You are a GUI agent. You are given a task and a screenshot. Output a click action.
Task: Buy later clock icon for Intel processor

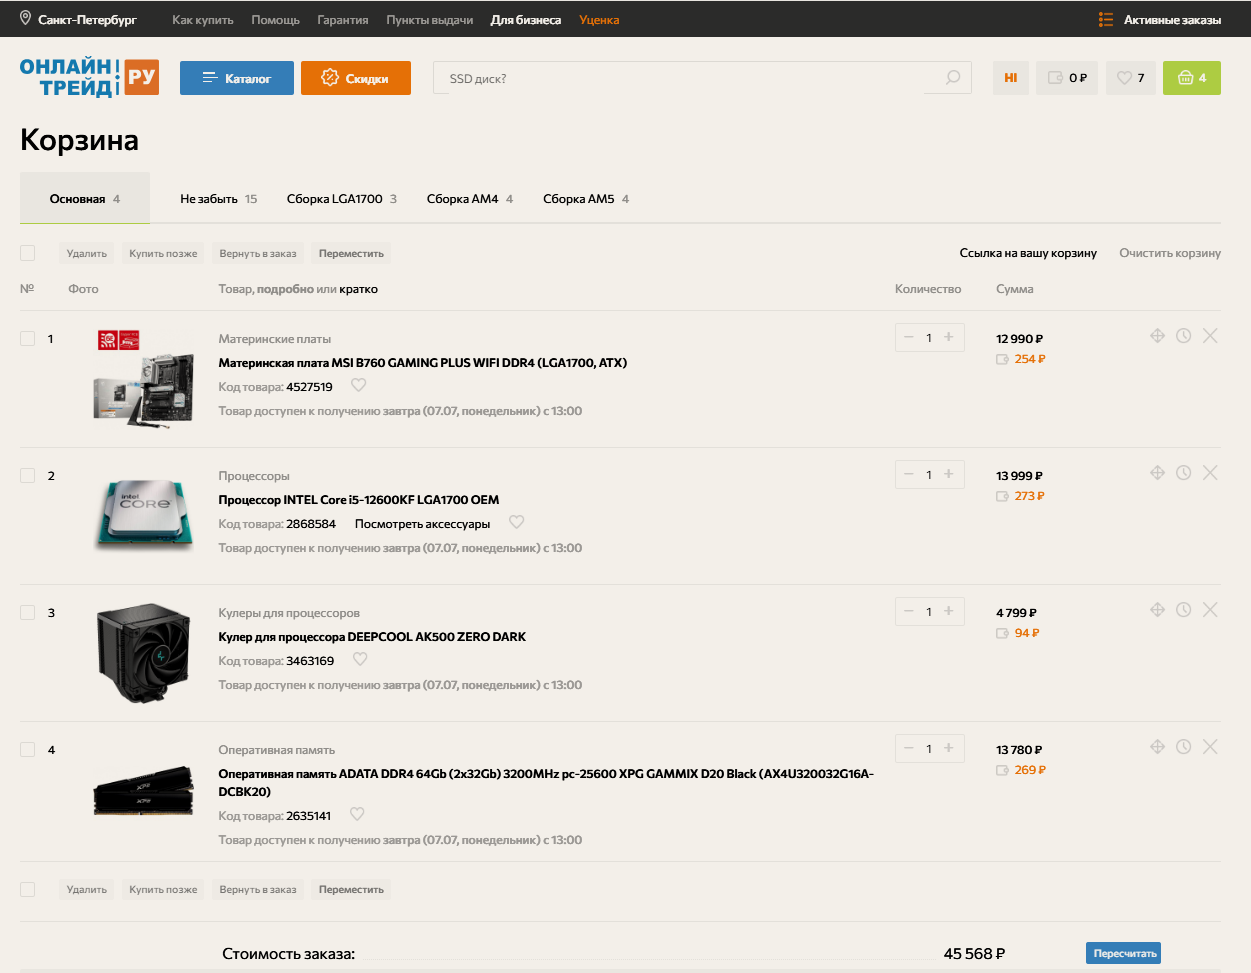(x=1183, y=473)
